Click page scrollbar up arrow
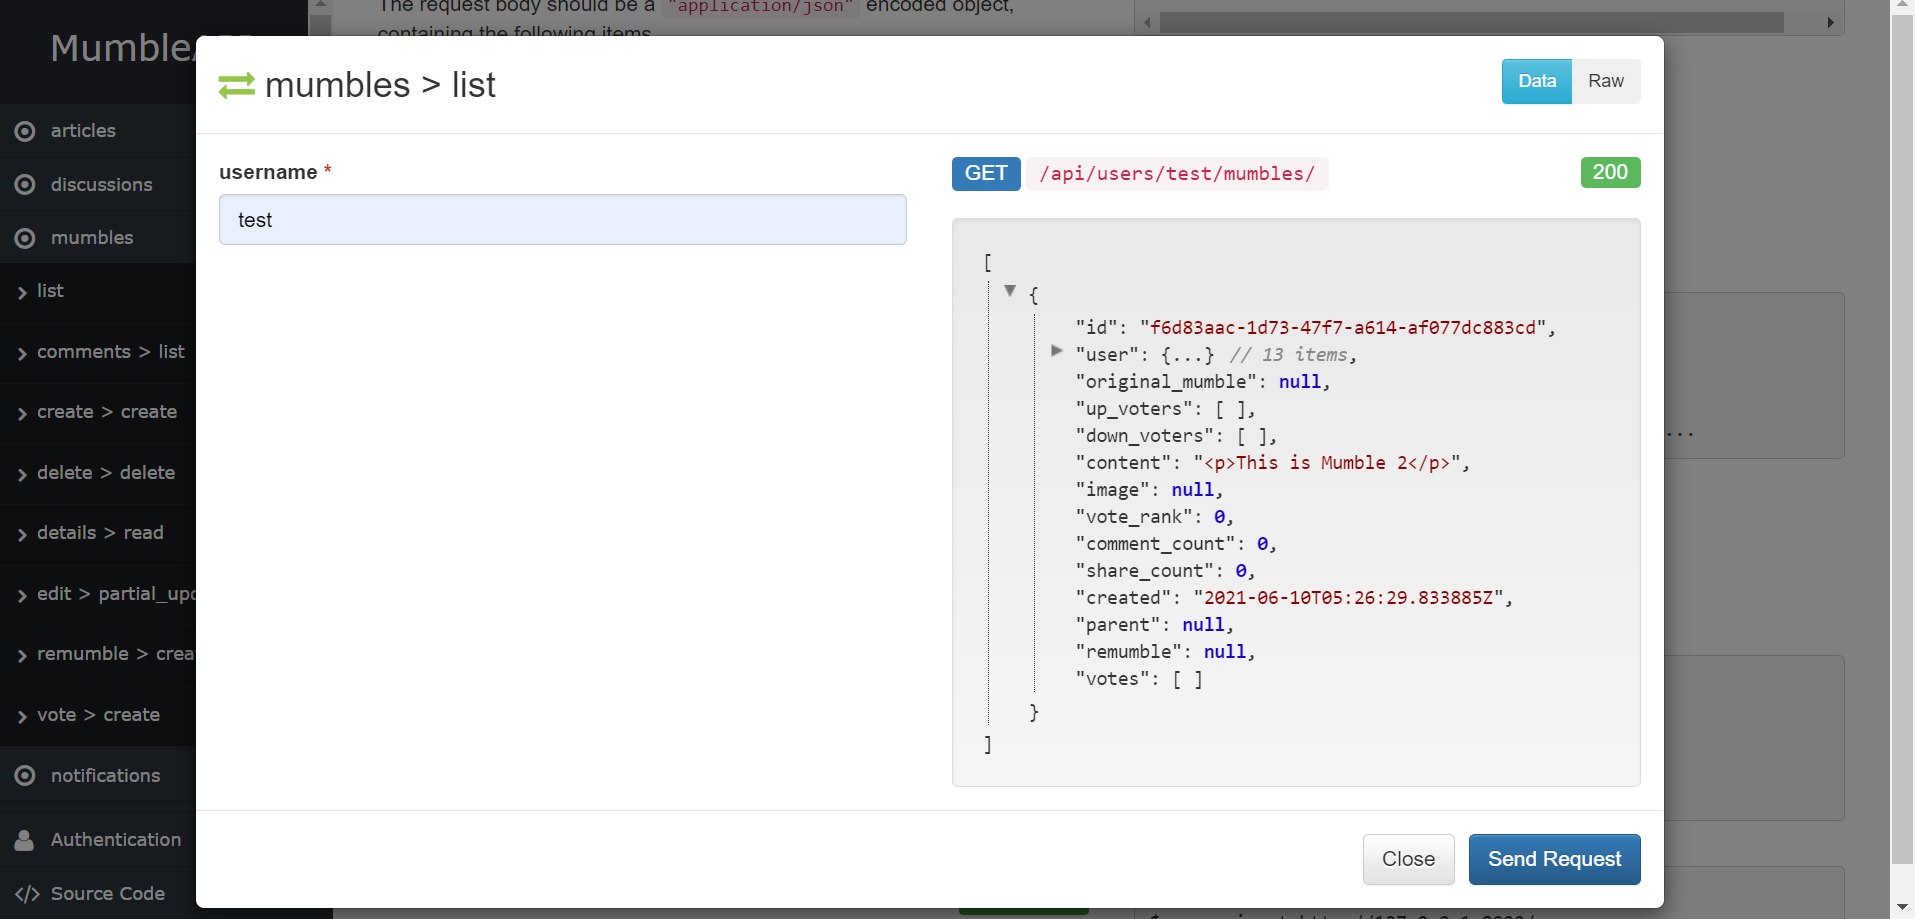 tap(1902, 6)
